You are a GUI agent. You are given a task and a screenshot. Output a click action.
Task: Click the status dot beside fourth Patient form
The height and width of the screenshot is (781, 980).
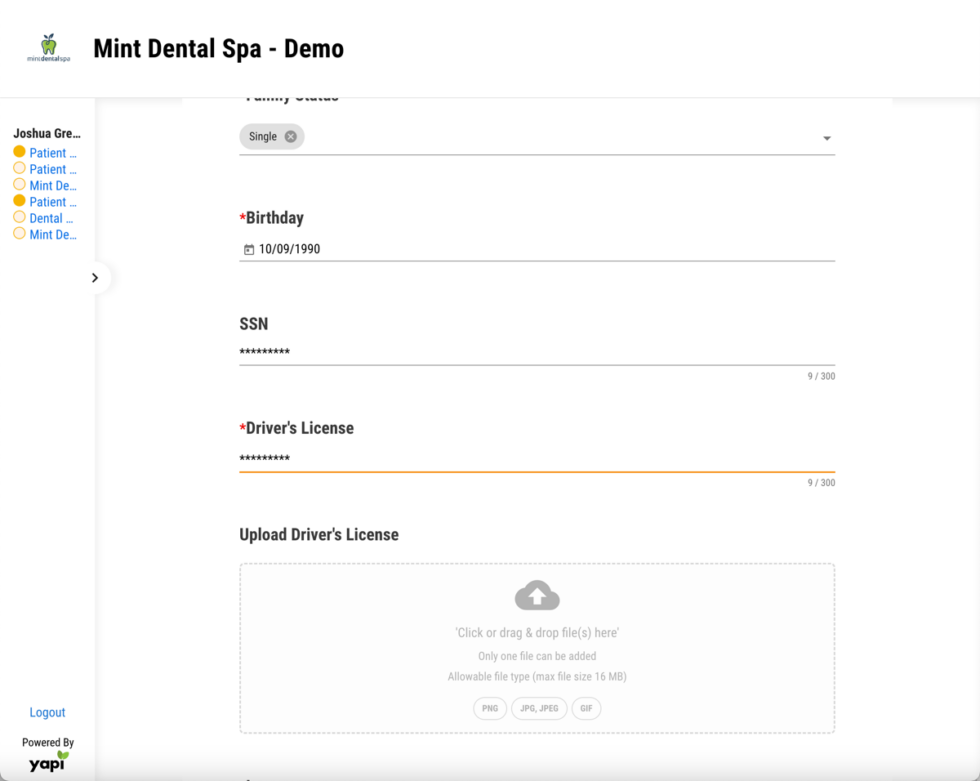point(17,201)
